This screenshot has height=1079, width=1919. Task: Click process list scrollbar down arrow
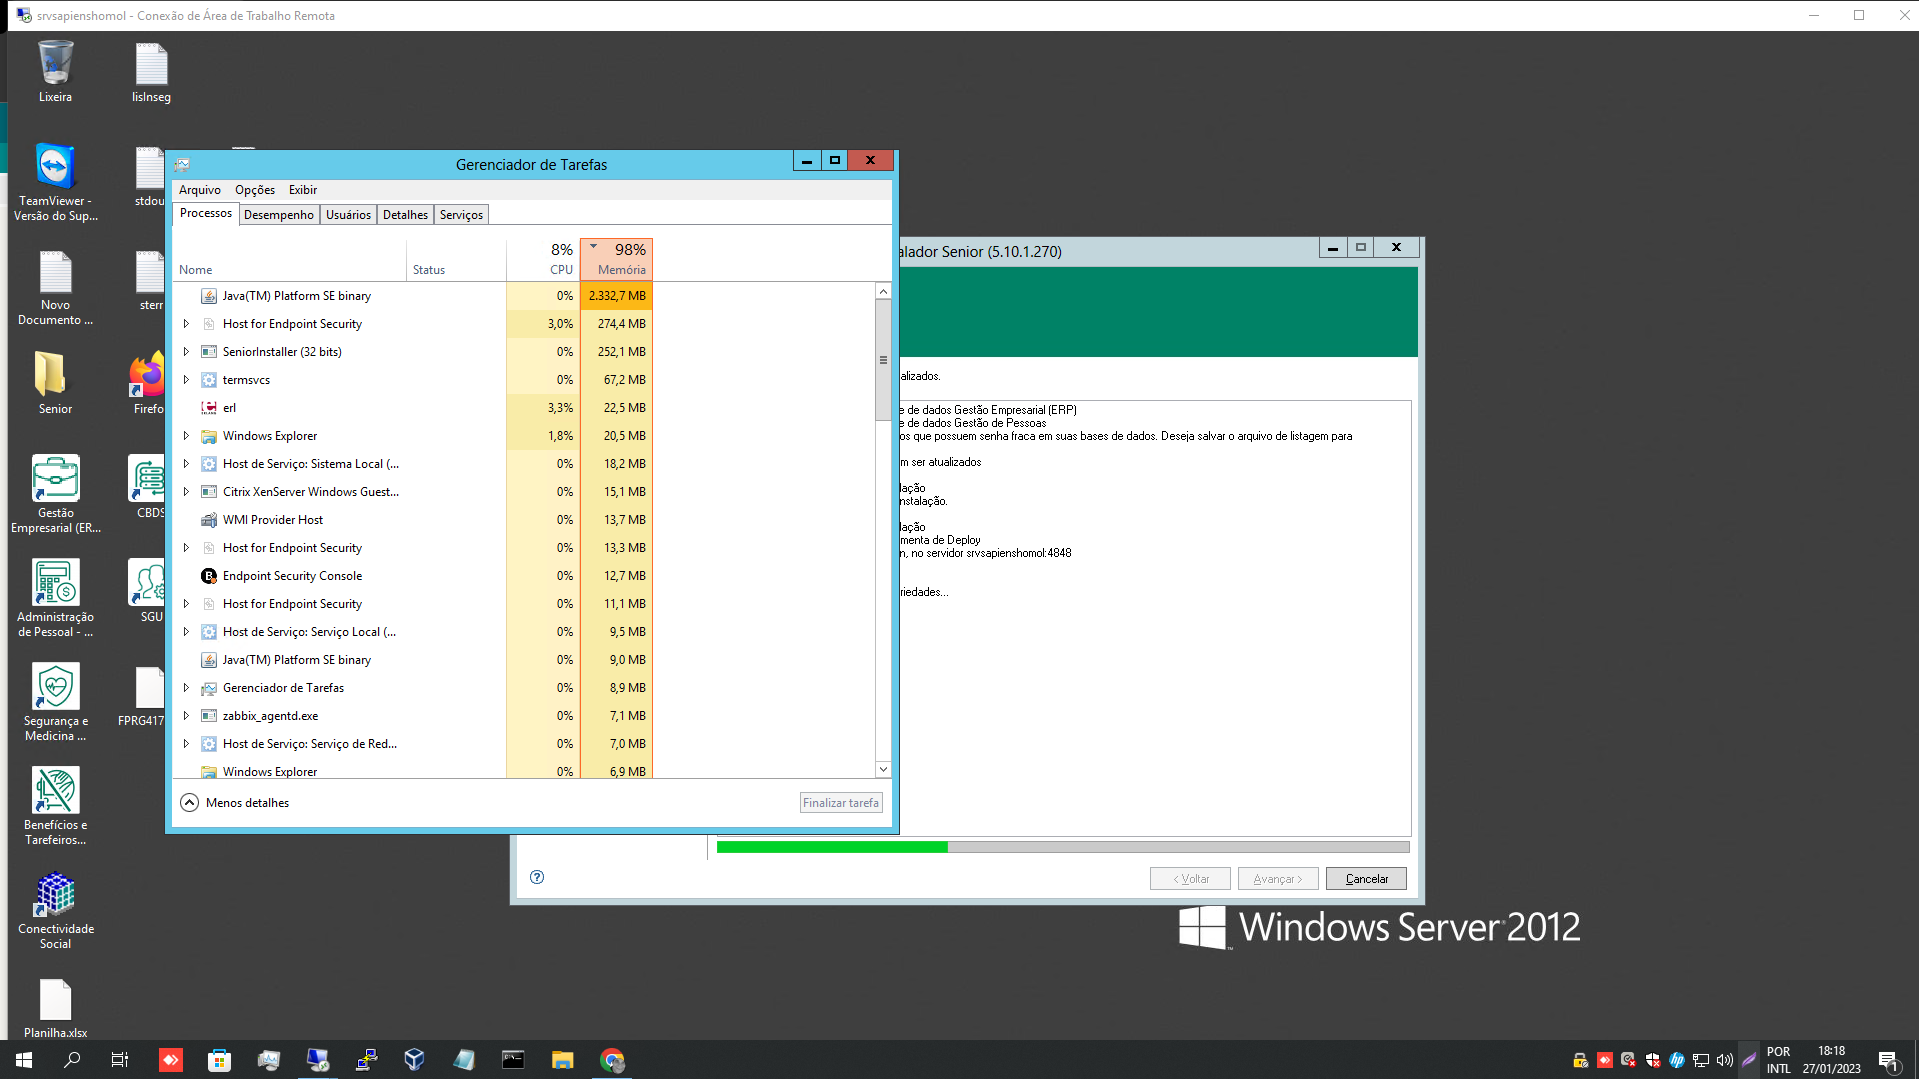pyautogui.click(x=883, y=769)
